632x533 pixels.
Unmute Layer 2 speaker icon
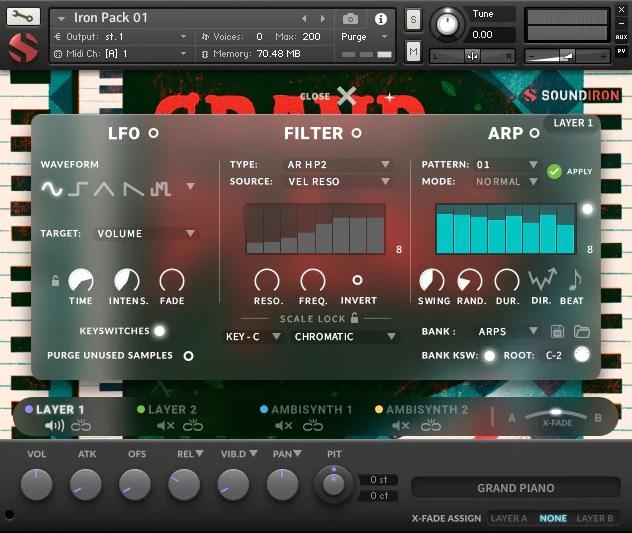point(165,425)
